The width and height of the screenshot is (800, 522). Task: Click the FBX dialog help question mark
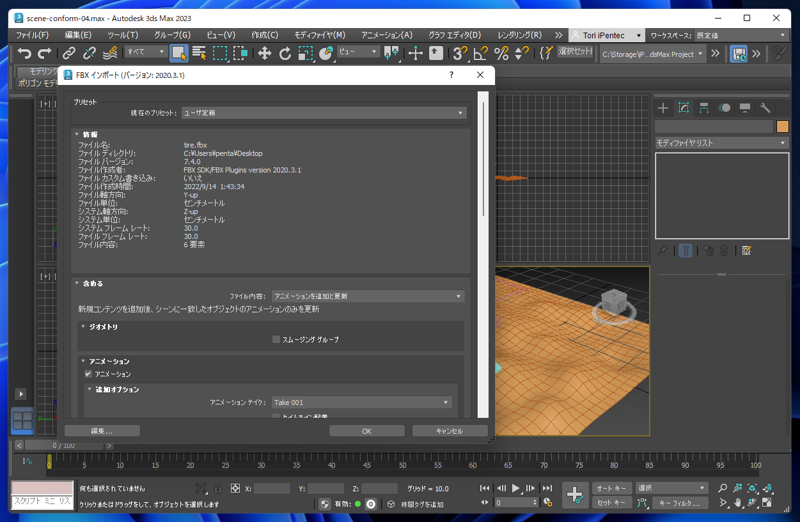[x=451, y=75]
